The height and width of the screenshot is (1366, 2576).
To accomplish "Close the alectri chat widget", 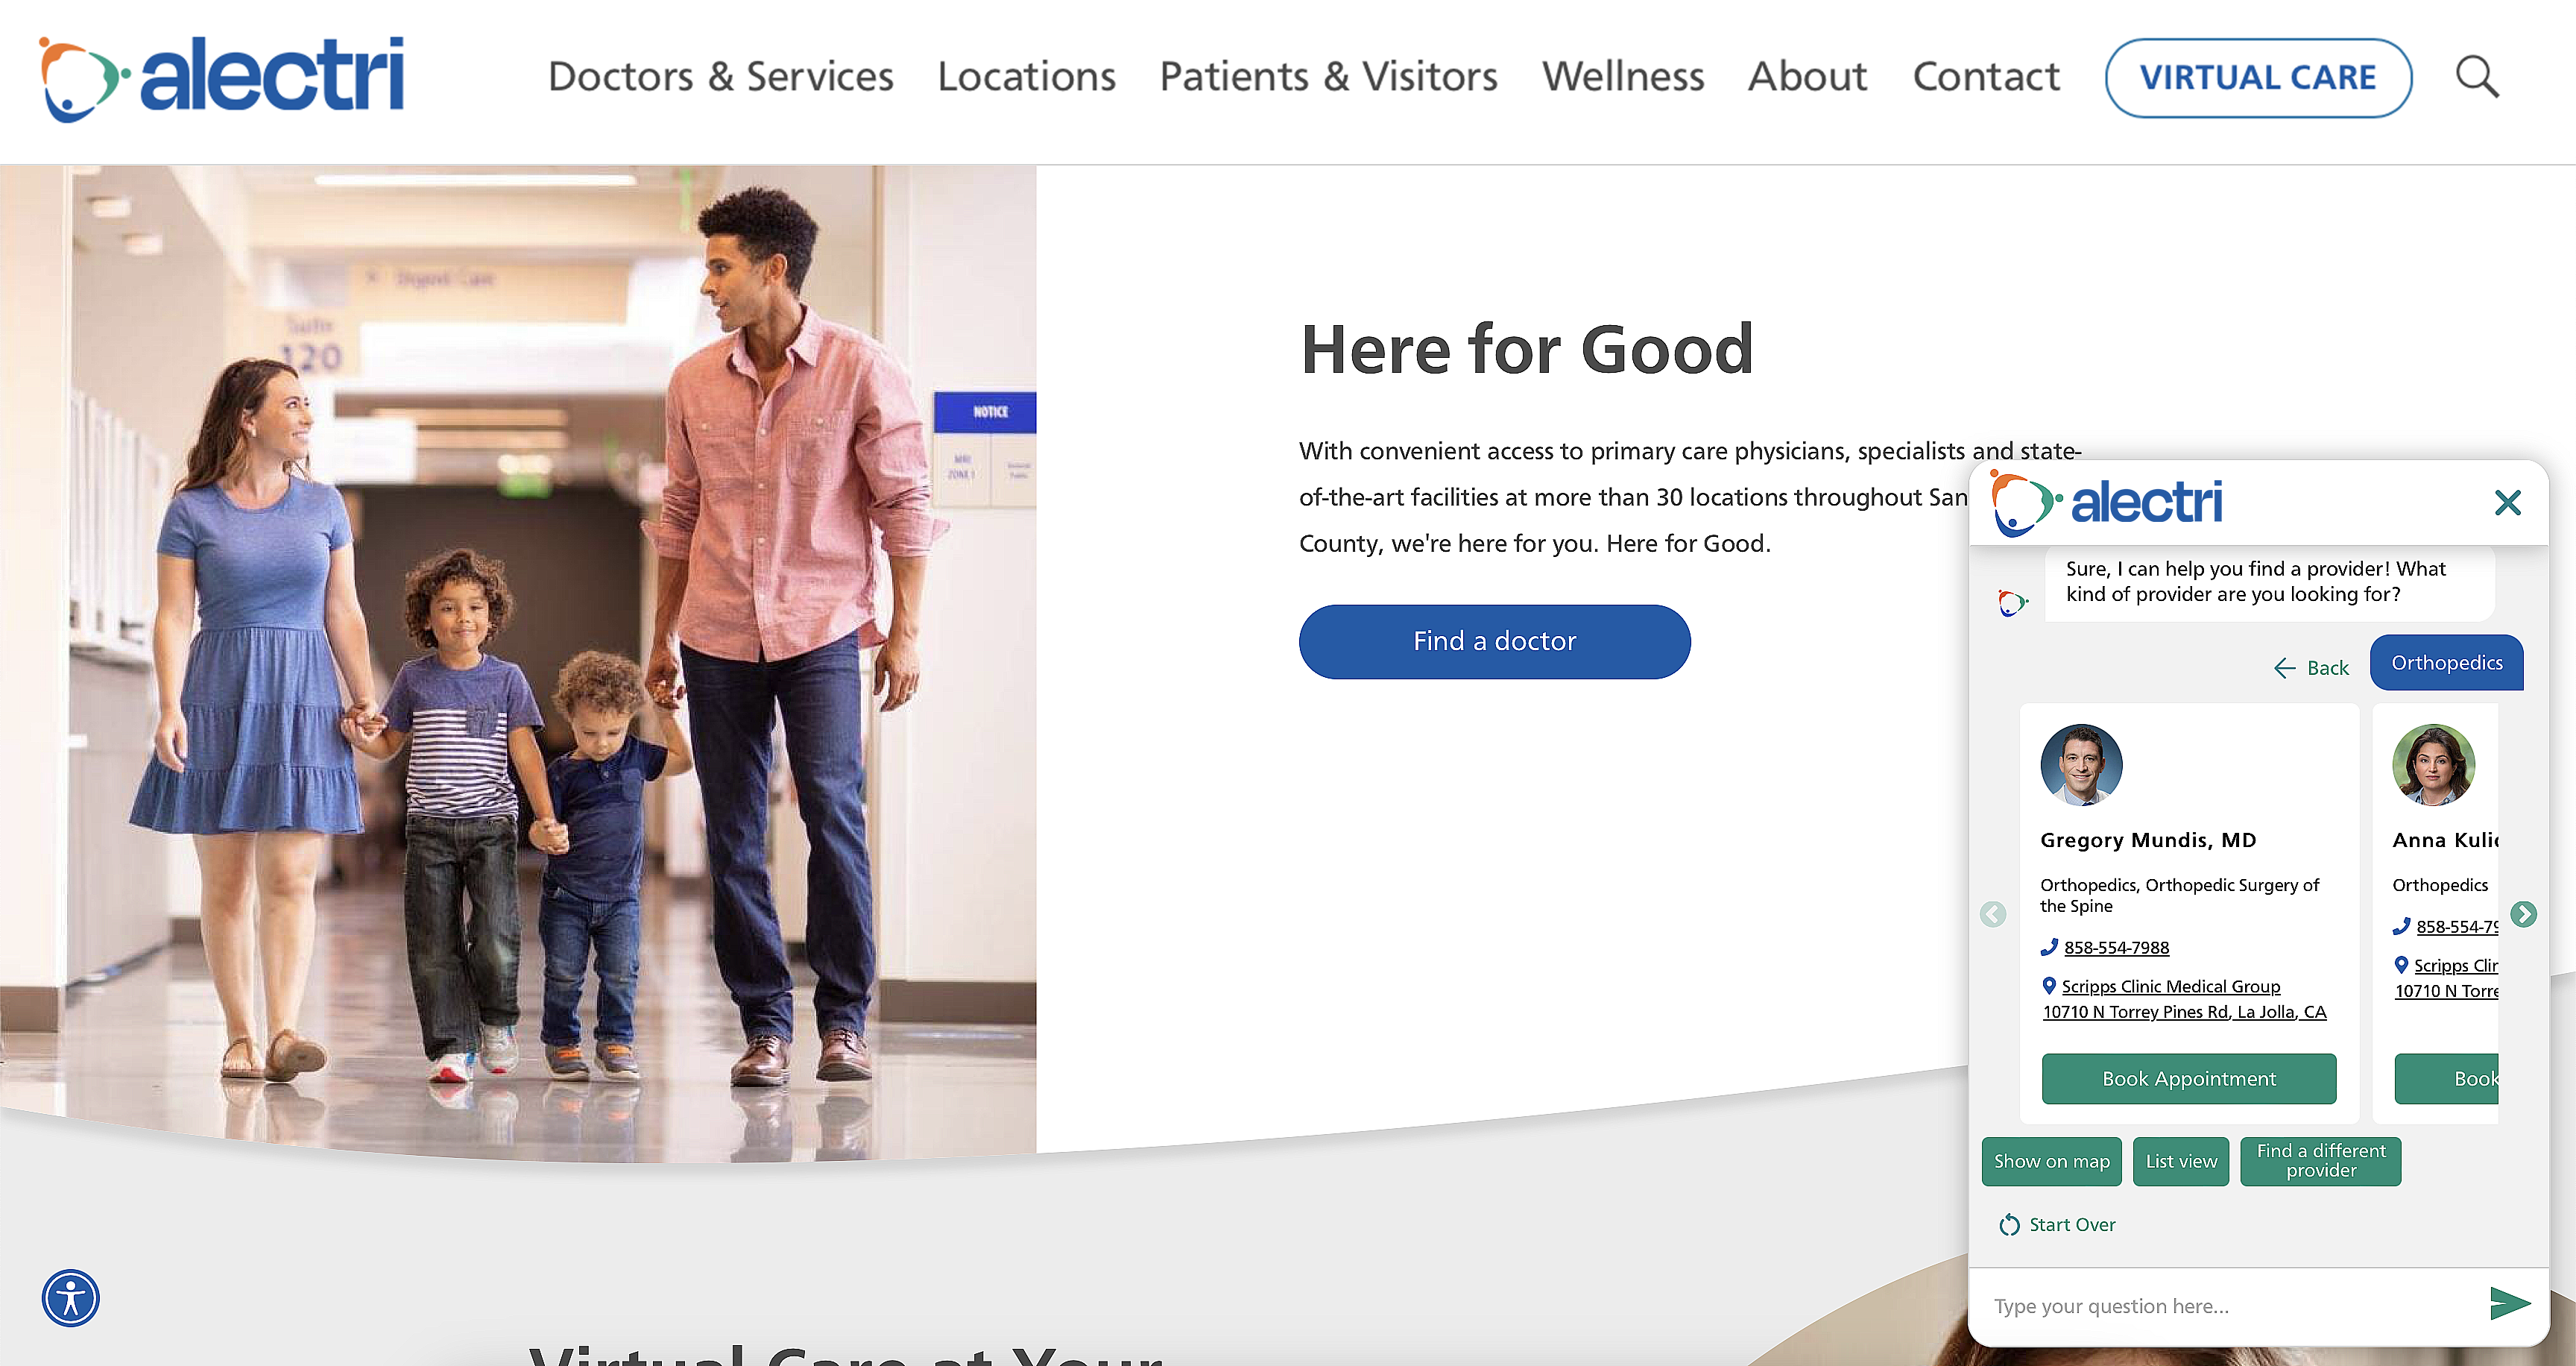I will [2507, 502].
